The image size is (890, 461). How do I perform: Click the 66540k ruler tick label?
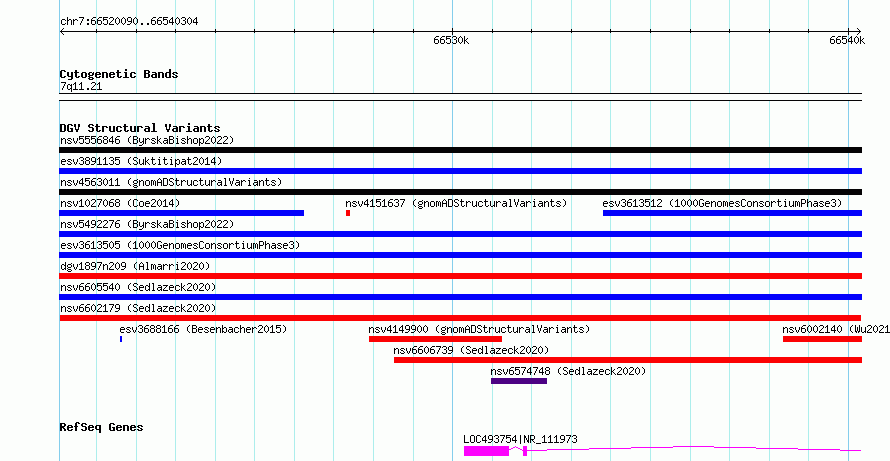pyautogui.click(x=847, y=40)
